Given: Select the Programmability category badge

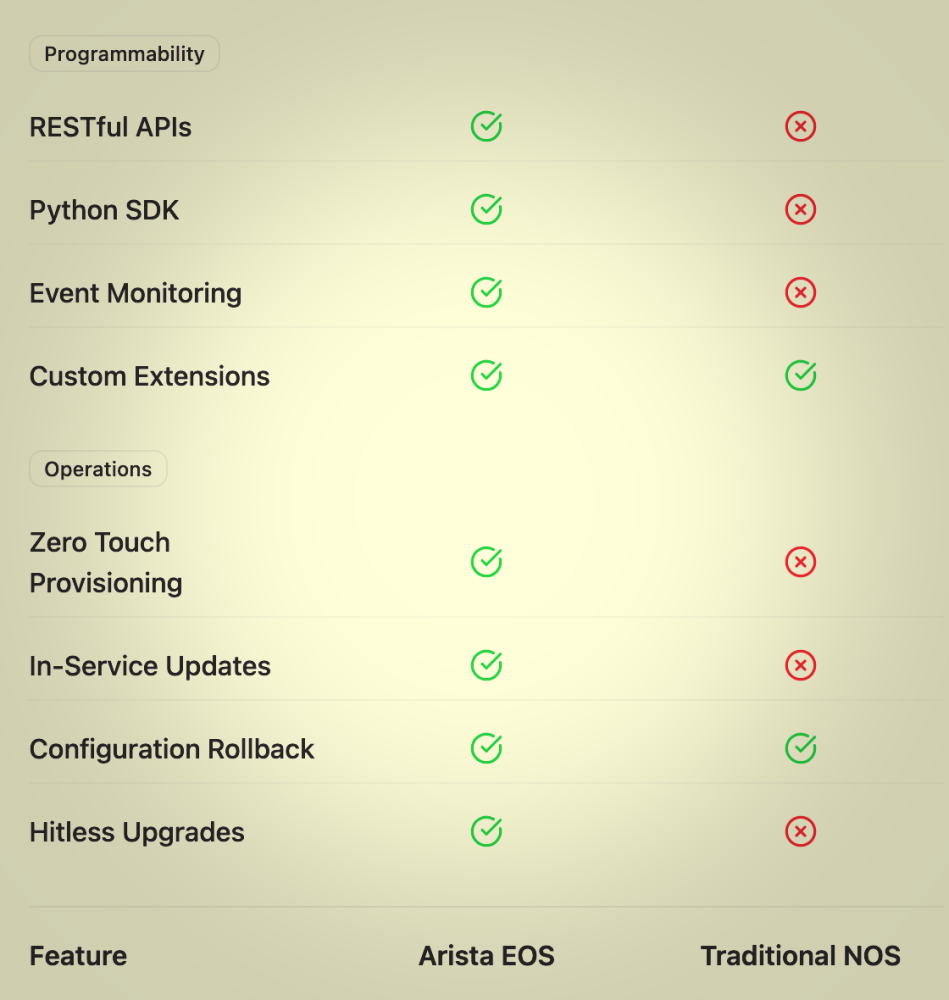Looking at the screenshot, I should tap(124, 54).
